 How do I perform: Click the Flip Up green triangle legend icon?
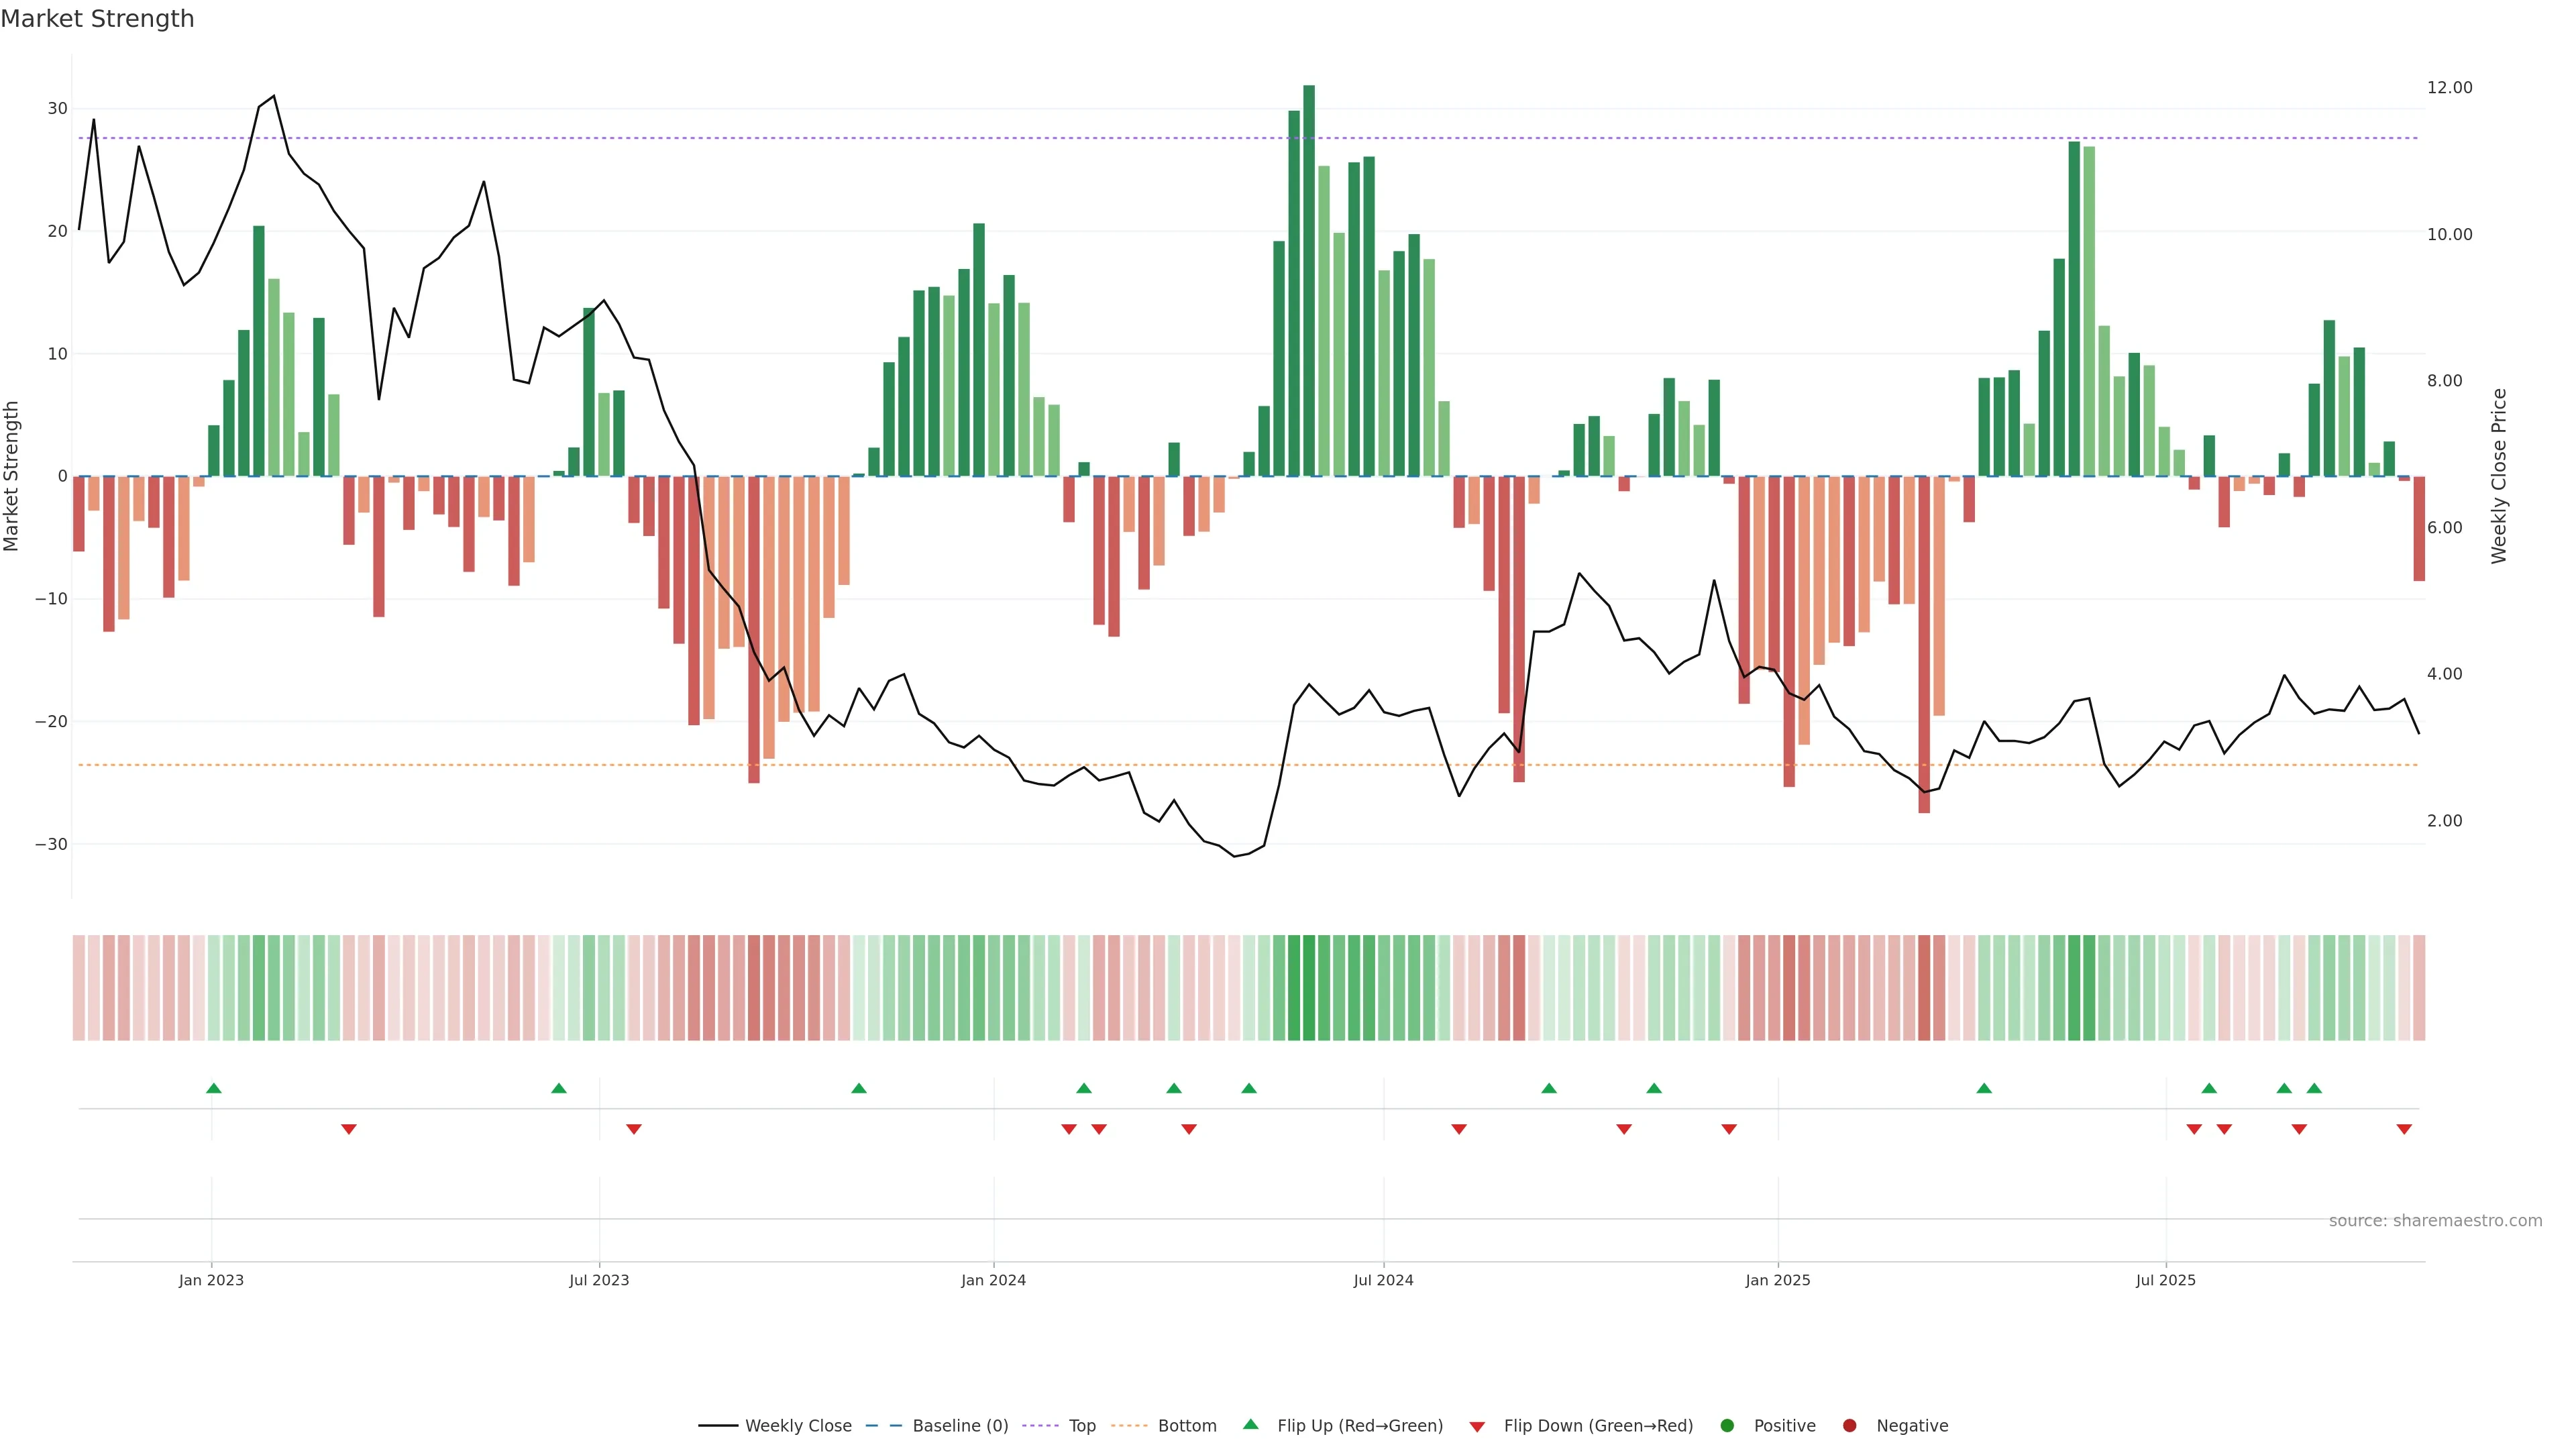(x=1250, y=1425)
